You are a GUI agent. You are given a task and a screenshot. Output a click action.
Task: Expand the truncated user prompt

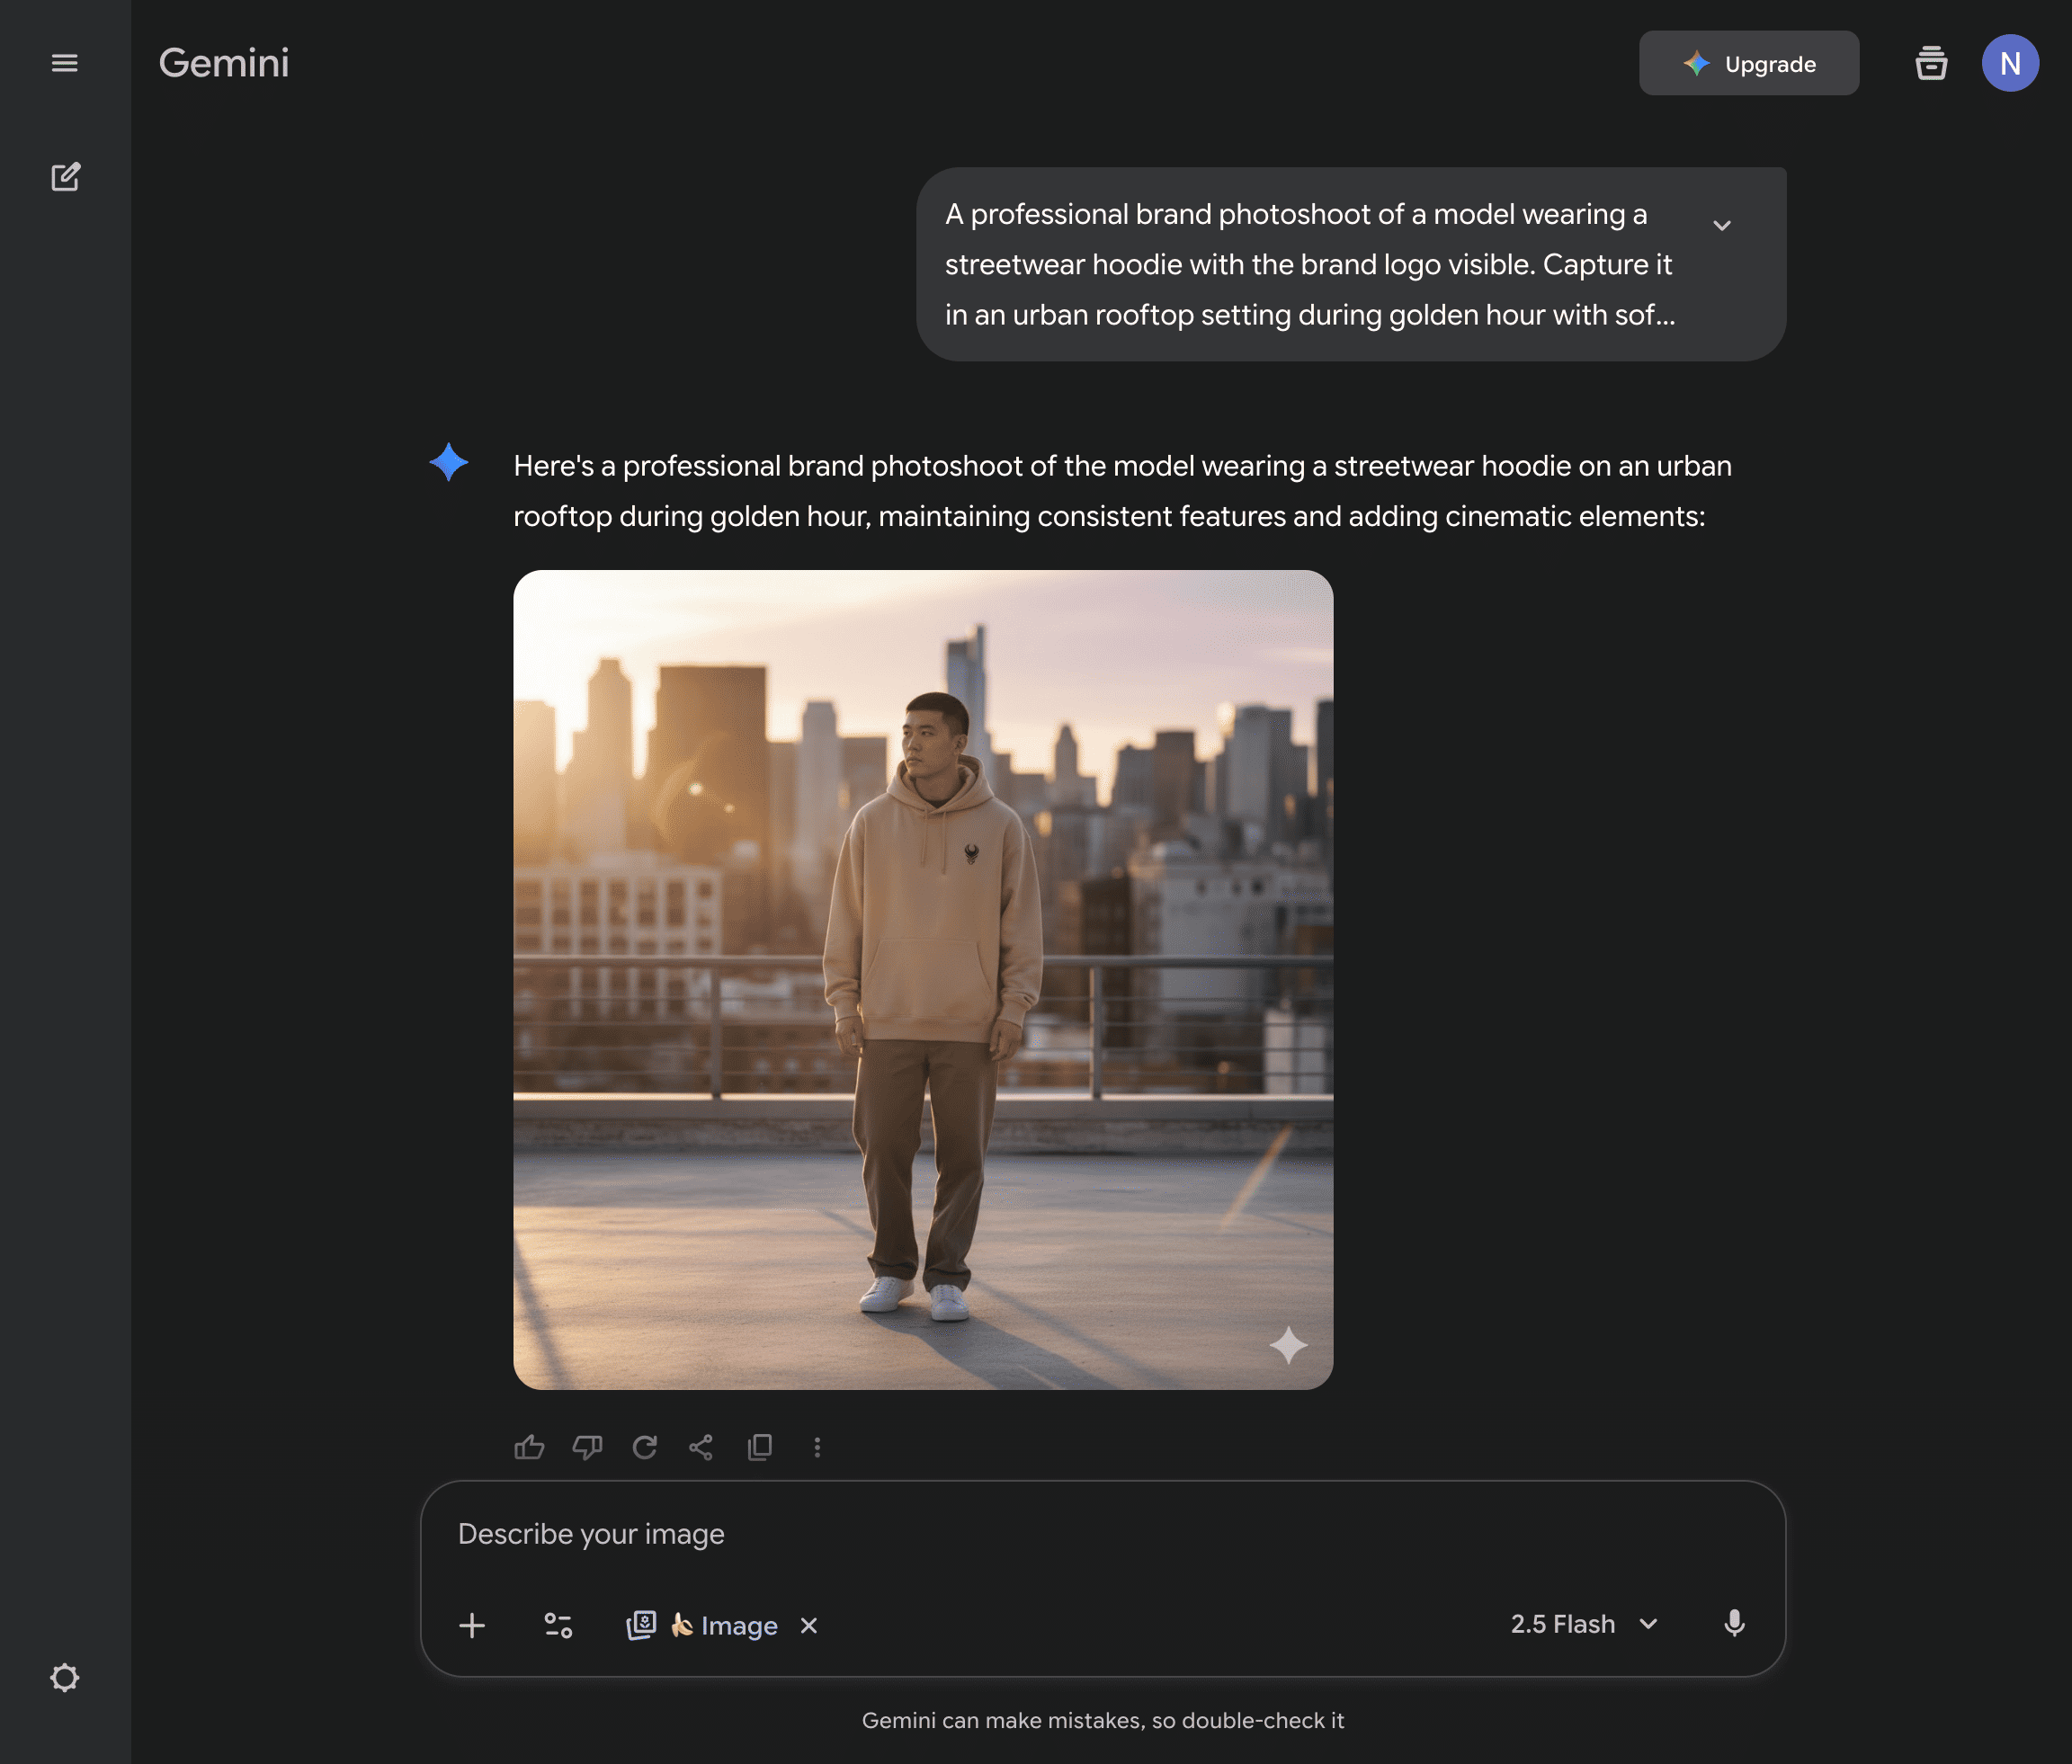(1721, 225)
